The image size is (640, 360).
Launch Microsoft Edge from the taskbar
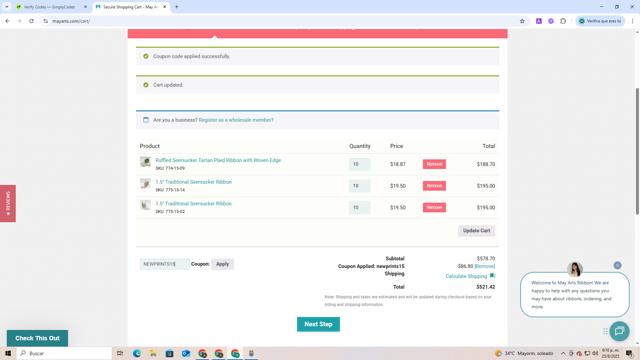click(x=137, y=353)
